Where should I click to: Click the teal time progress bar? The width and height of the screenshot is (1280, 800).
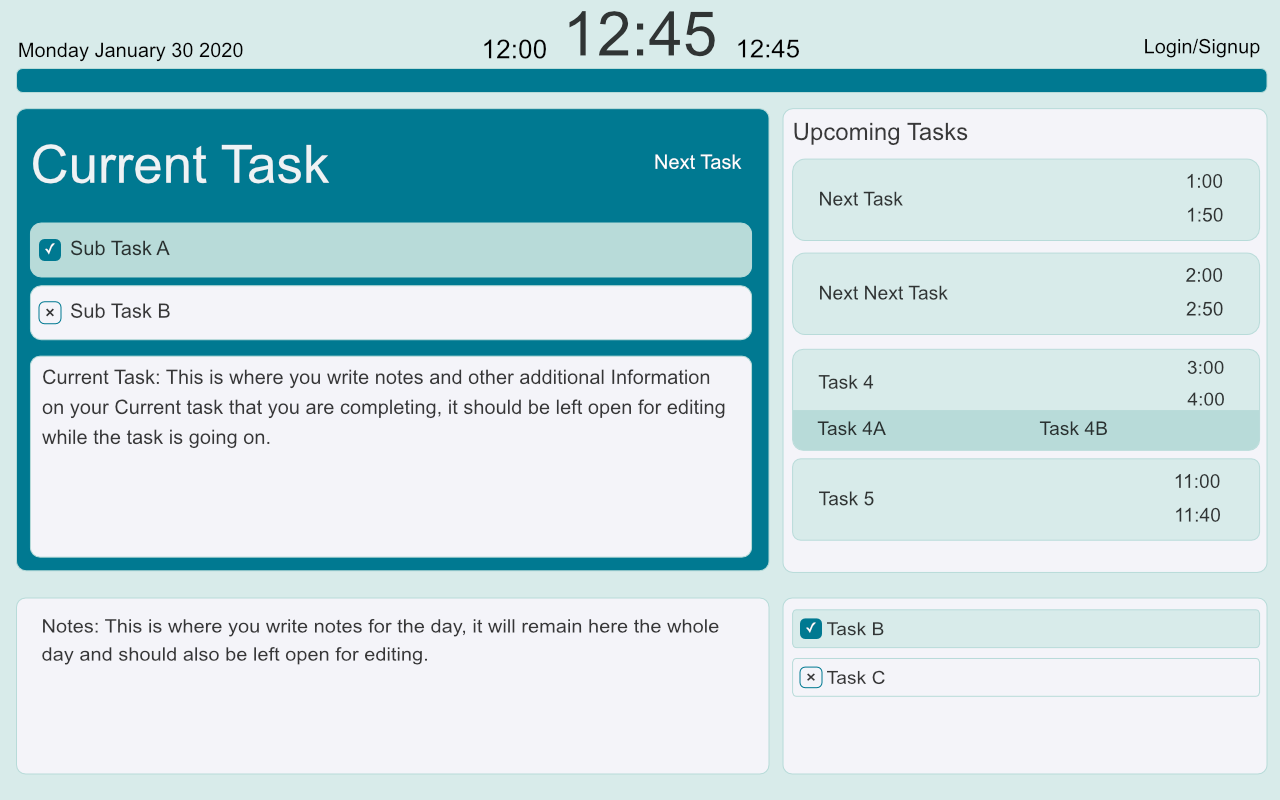click(641, 81)
